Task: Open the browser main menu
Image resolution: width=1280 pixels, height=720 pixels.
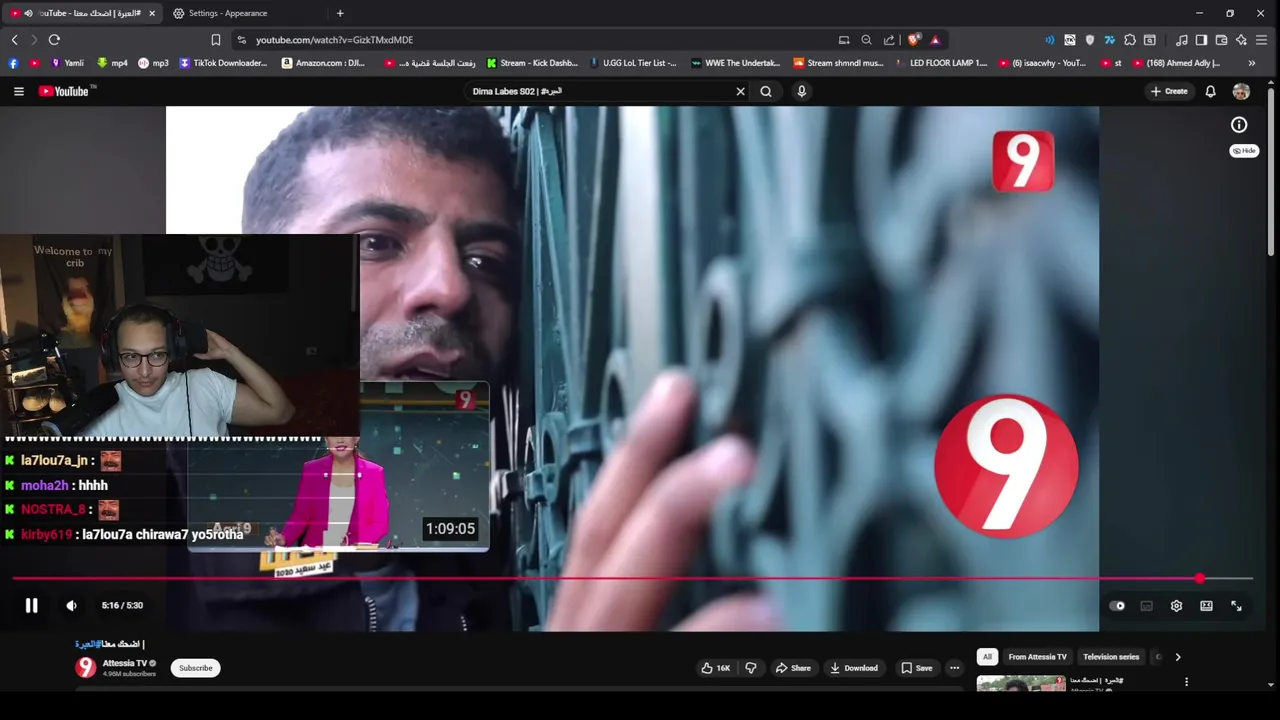Action: click(x=1261, y=40)
